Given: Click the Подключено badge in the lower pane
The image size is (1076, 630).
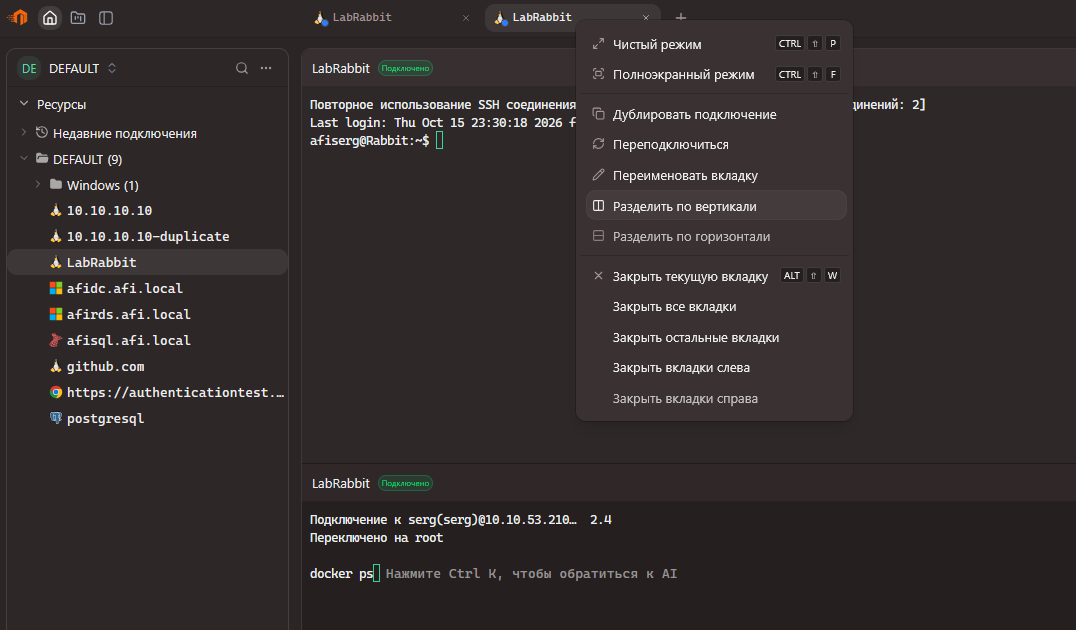Looking at the screenshot, I should (x=405, y=484).
